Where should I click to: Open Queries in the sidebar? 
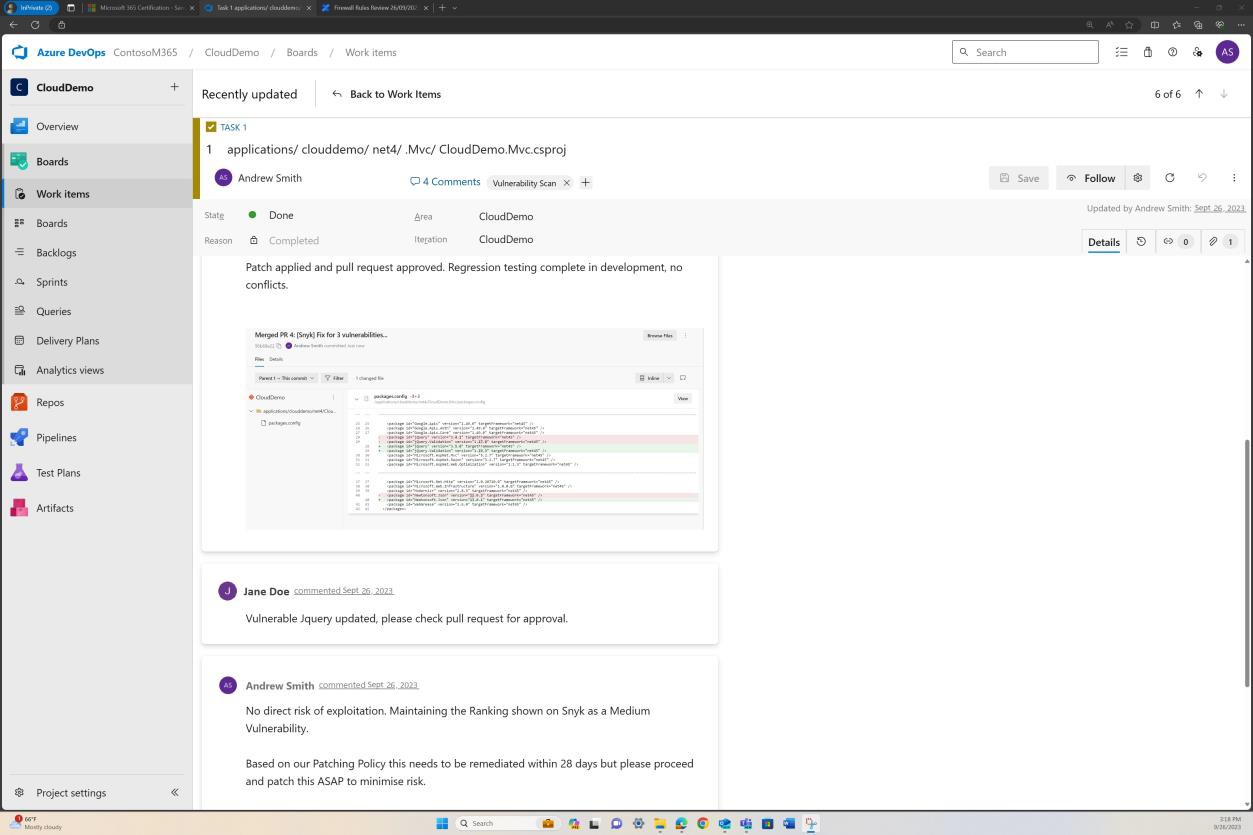click(x=53, y=311)
